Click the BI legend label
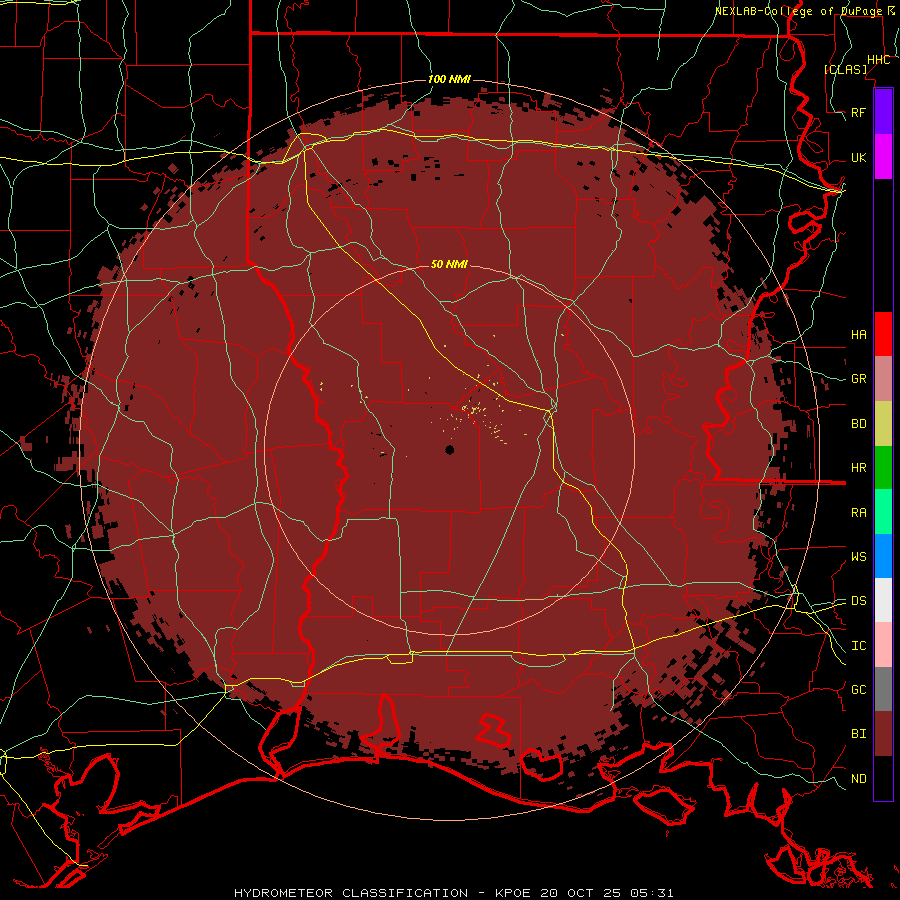The width and height of the screenshot is (900, 900). 859,734
